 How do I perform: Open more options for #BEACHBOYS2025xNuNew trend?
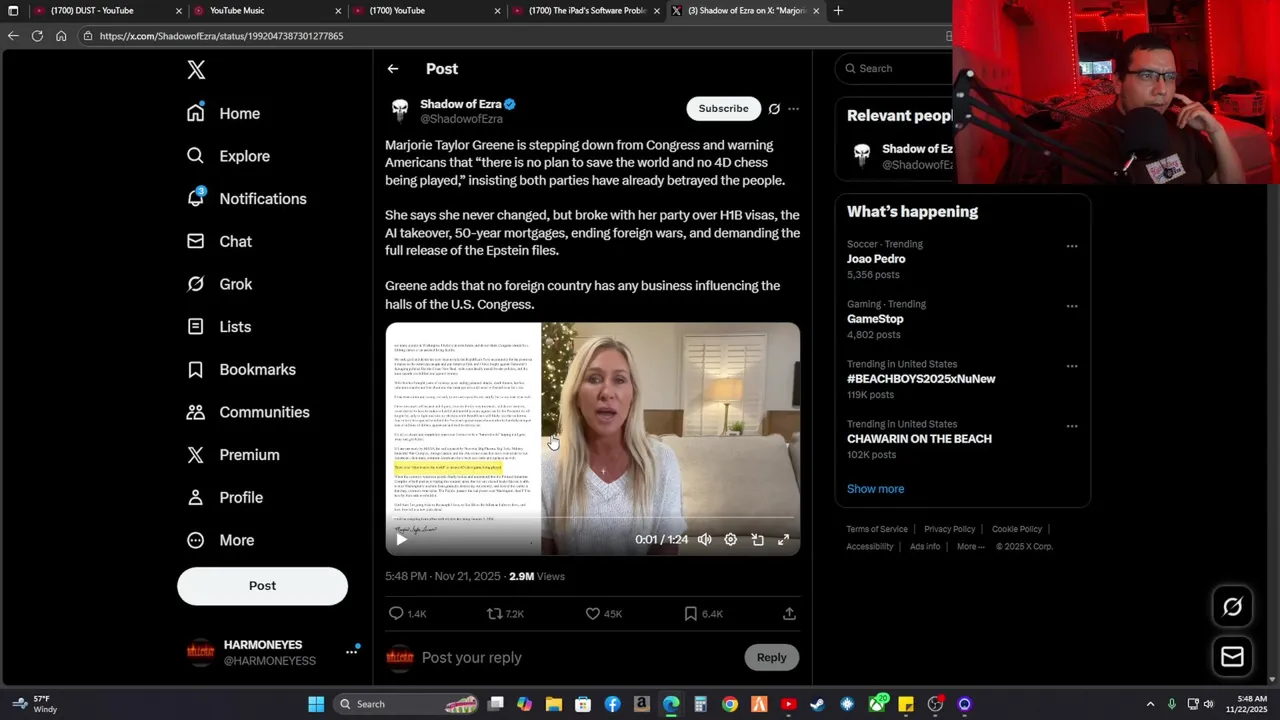[x=1072, y=366]
